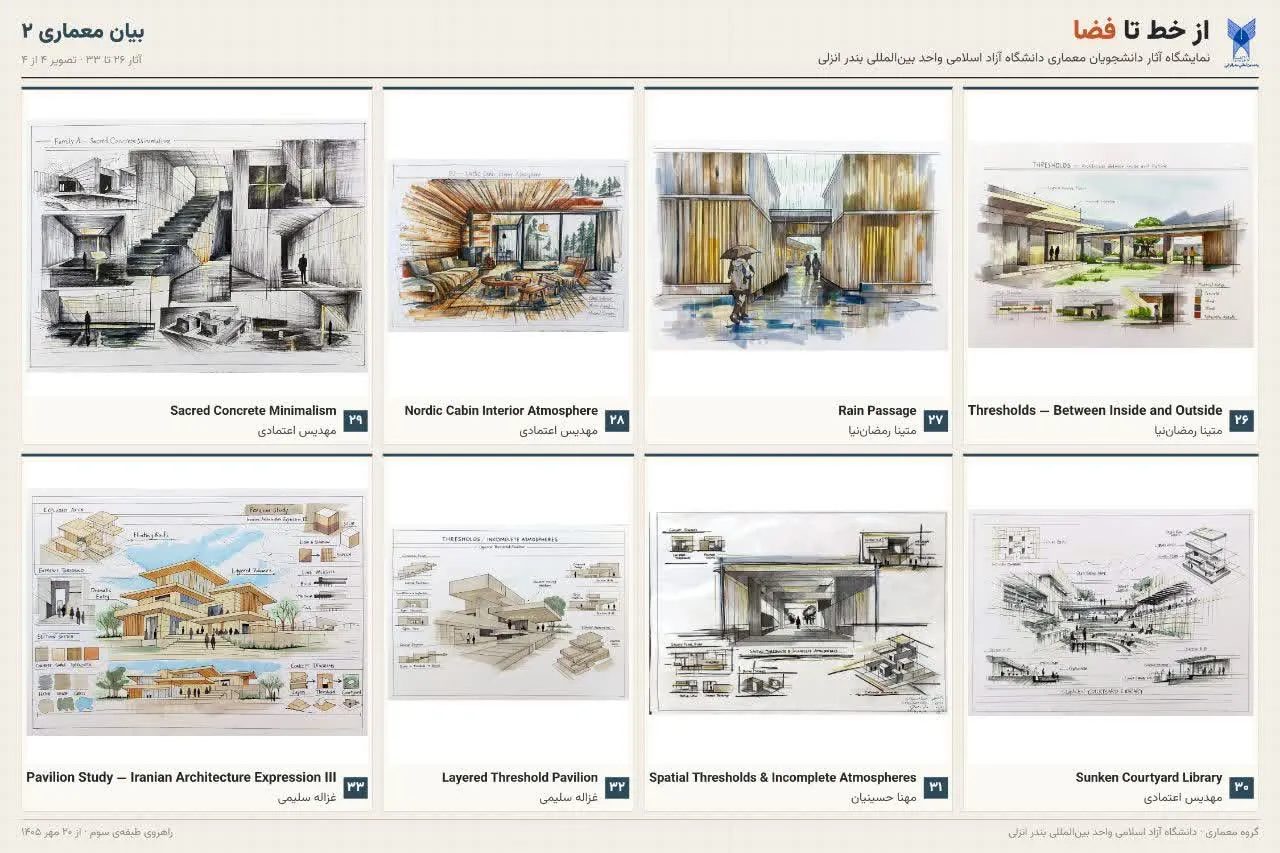The width and height of the screenshot is (1280, 853).
Task: Click the 'Sunken Courtyard Library' title
Action: tap(1149, 778)
